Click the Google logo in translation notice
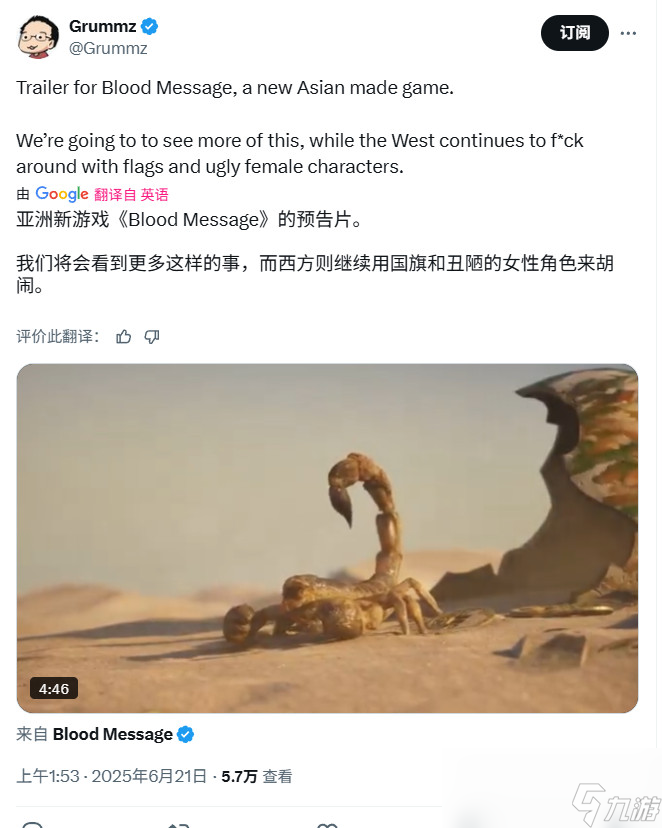 [62, 194]
